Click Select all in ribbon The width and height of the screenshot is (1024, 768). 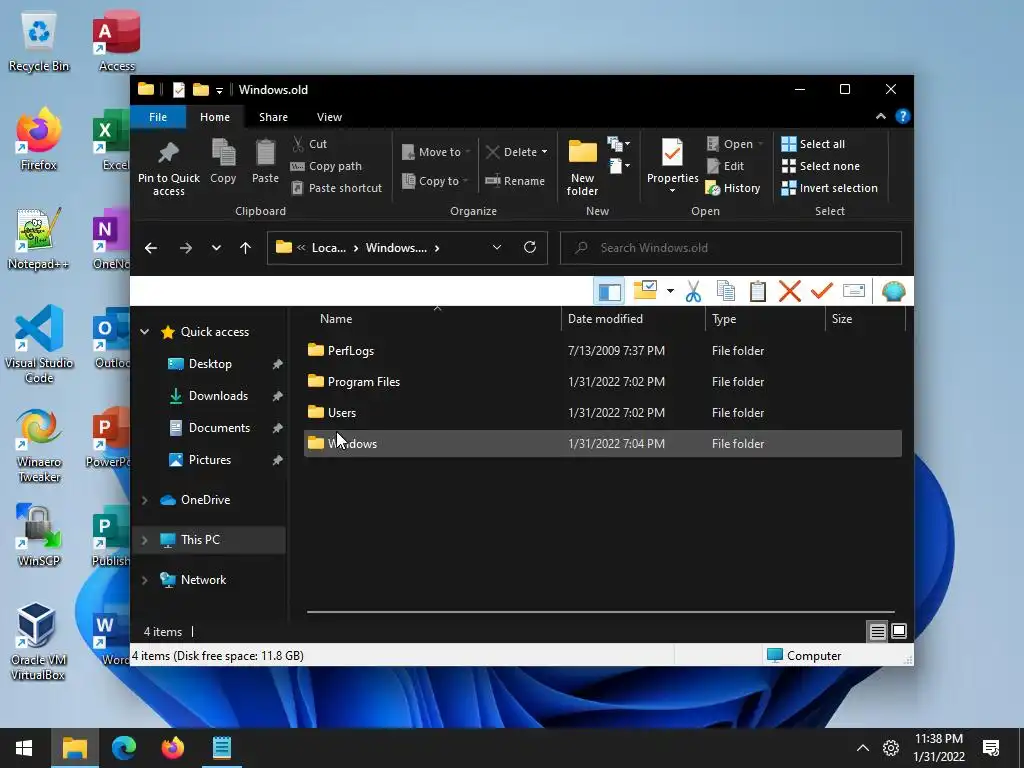tap(813, 144)
